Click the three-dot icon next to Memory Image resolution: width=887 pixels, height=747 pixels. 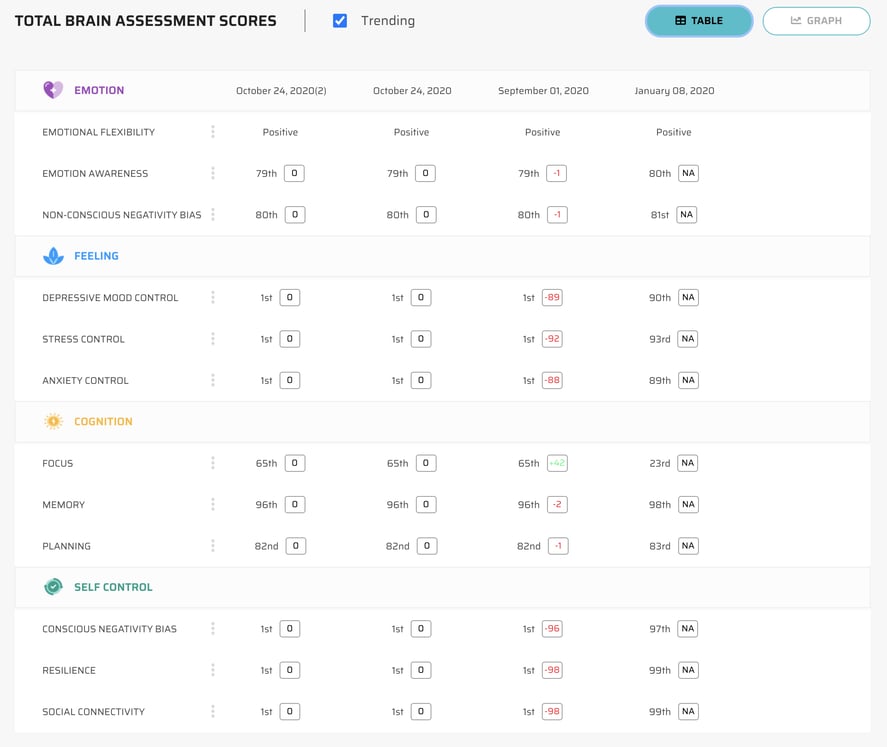[212, 504]
